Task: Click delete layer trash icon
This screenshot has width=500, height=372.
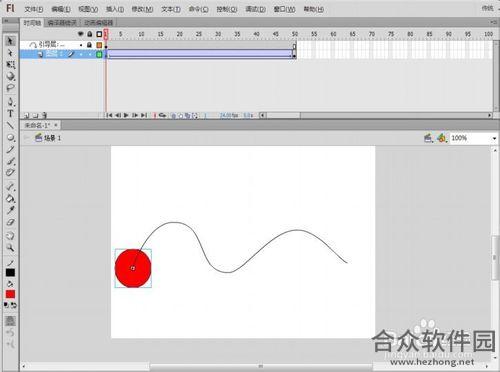Action: tap(44, 115)
